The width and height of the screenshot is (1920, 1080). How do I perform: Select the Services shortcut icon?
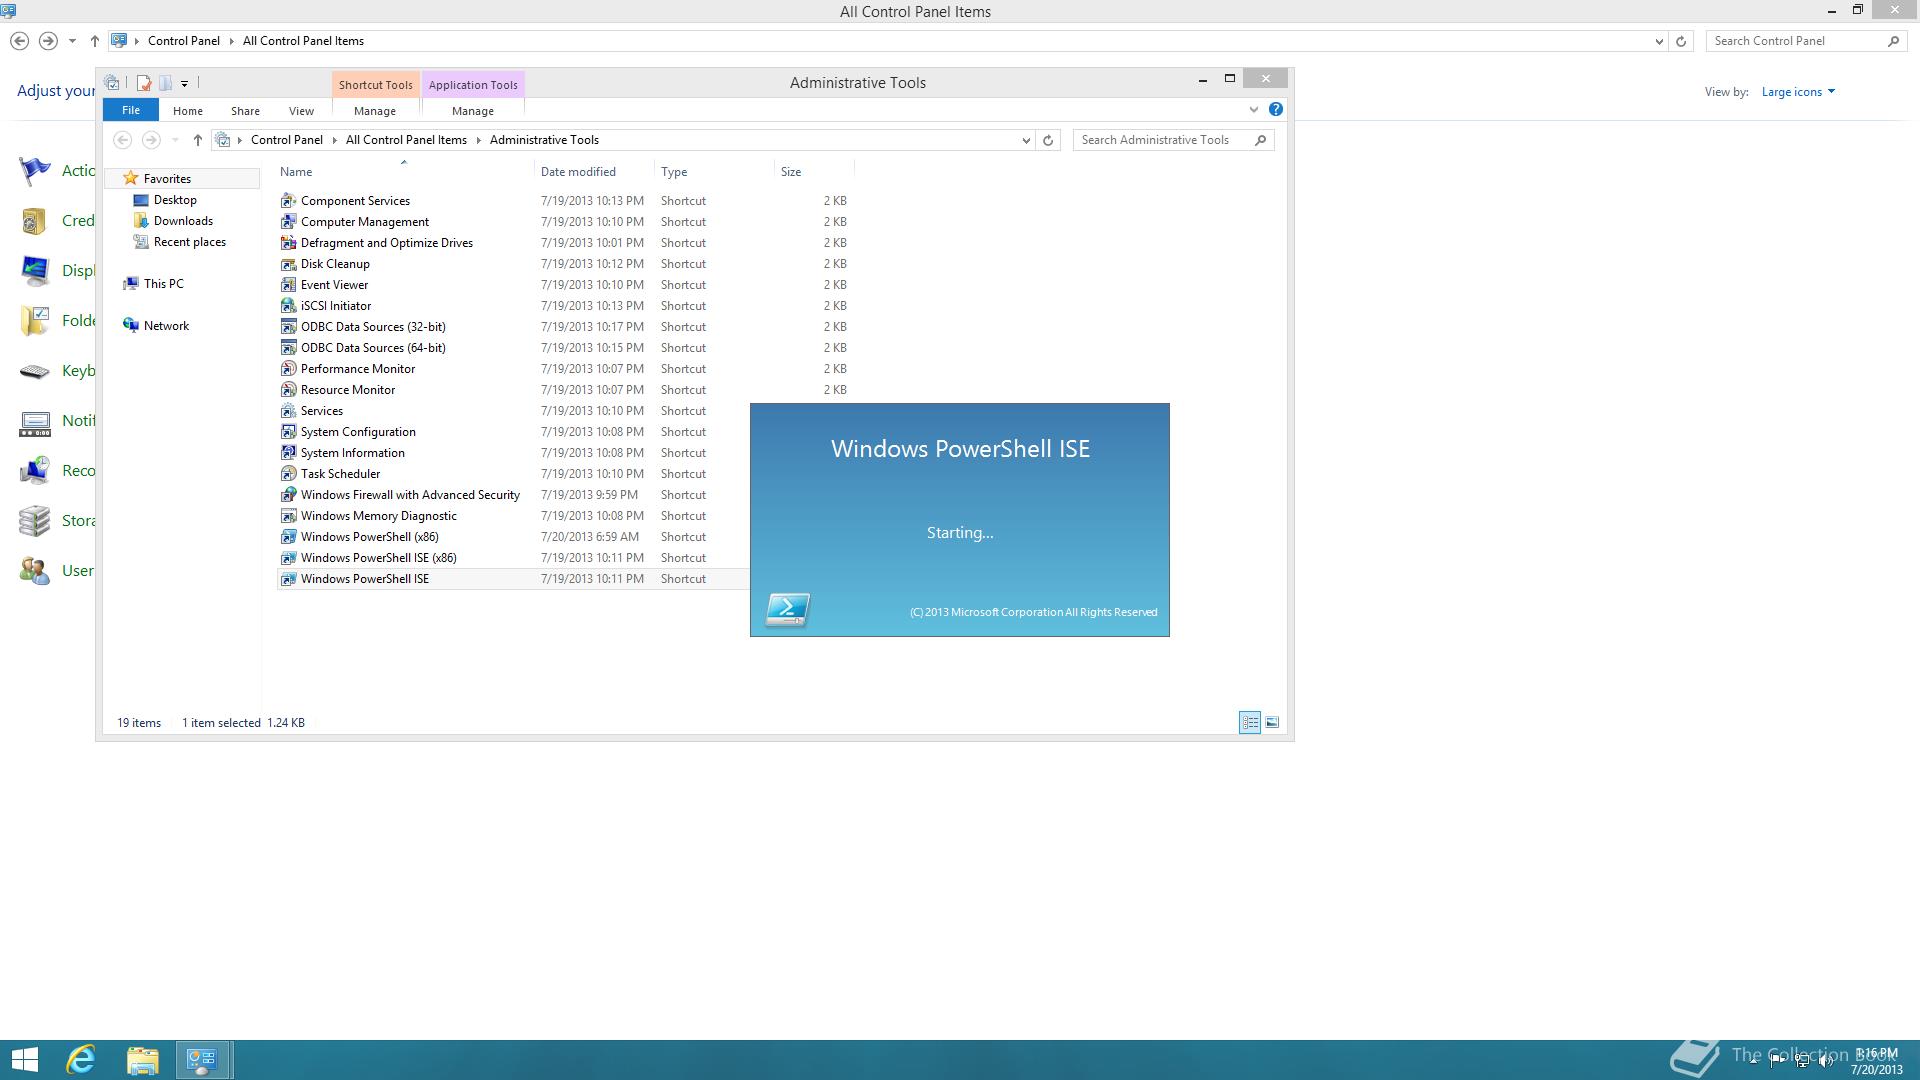click(x=289, y=411)
